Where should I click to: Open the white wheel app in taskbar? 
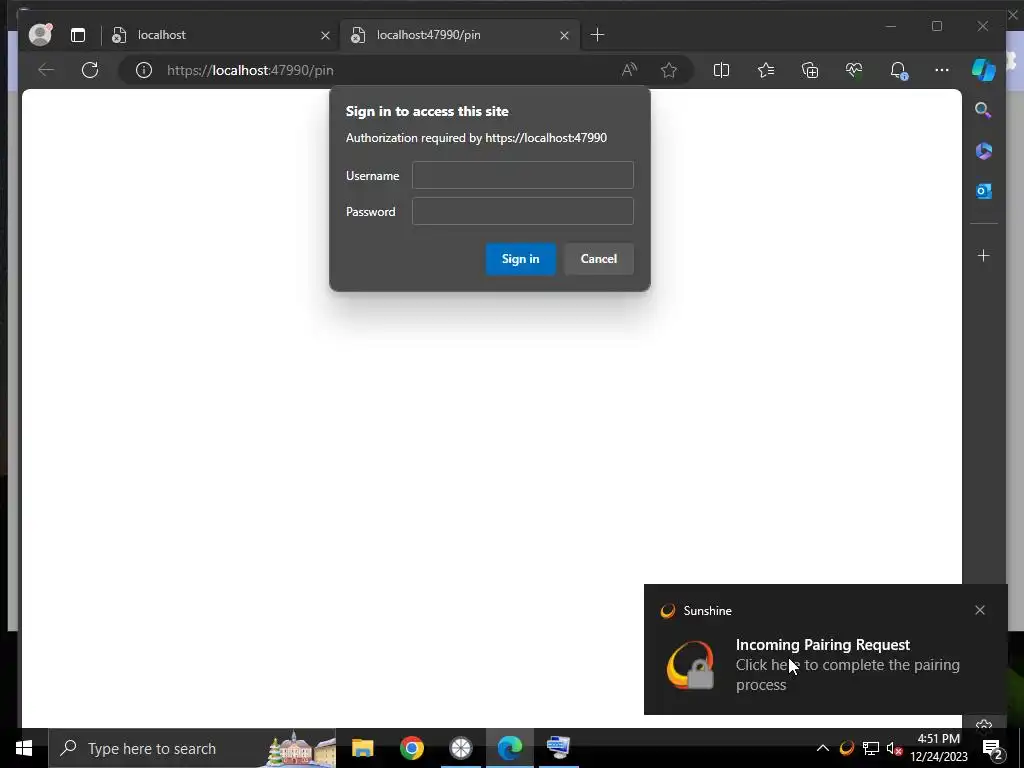[460, 748]
